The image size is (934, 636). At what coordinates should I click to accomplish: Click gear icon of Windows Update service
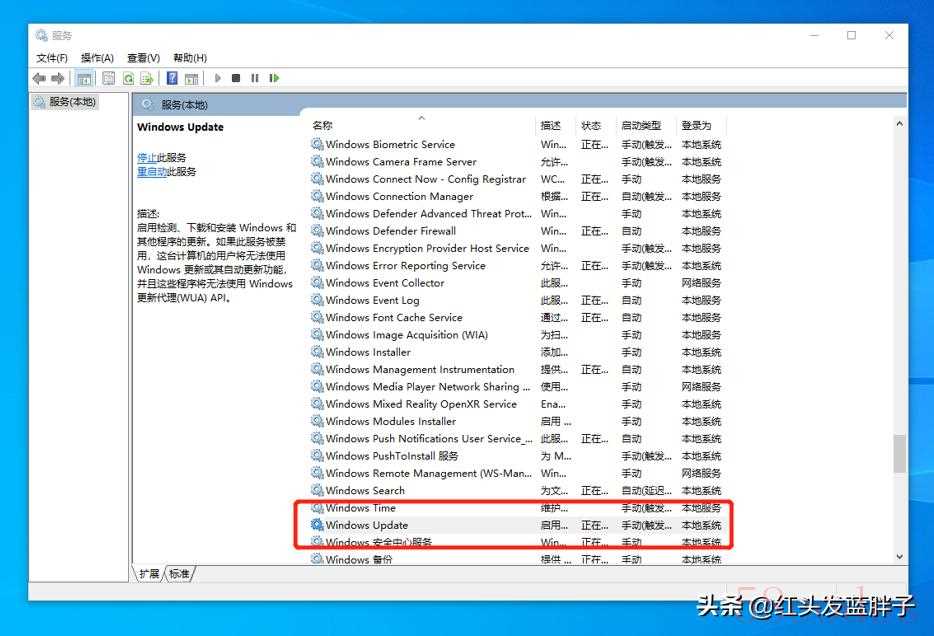coord(317,525)
